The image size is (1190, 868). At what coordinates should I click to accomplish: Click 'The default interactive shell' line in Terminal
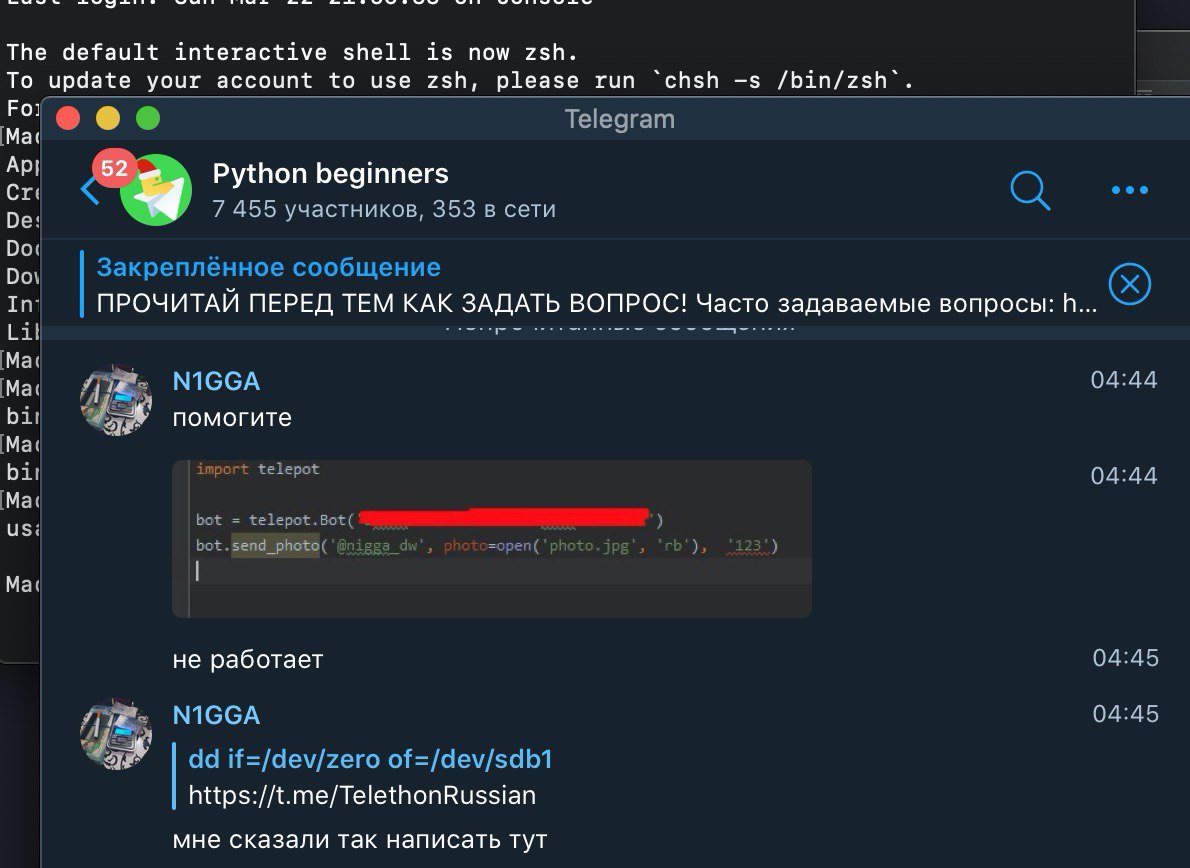click(x=292, y=52)
